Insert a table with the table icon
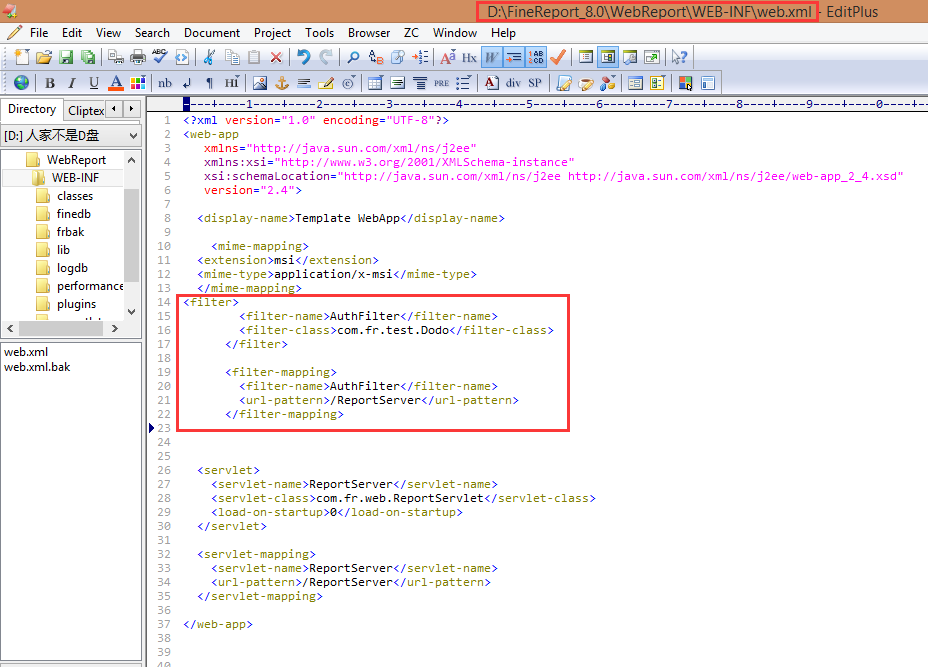This screenshot has height=667, width=928. click(375, 83)
